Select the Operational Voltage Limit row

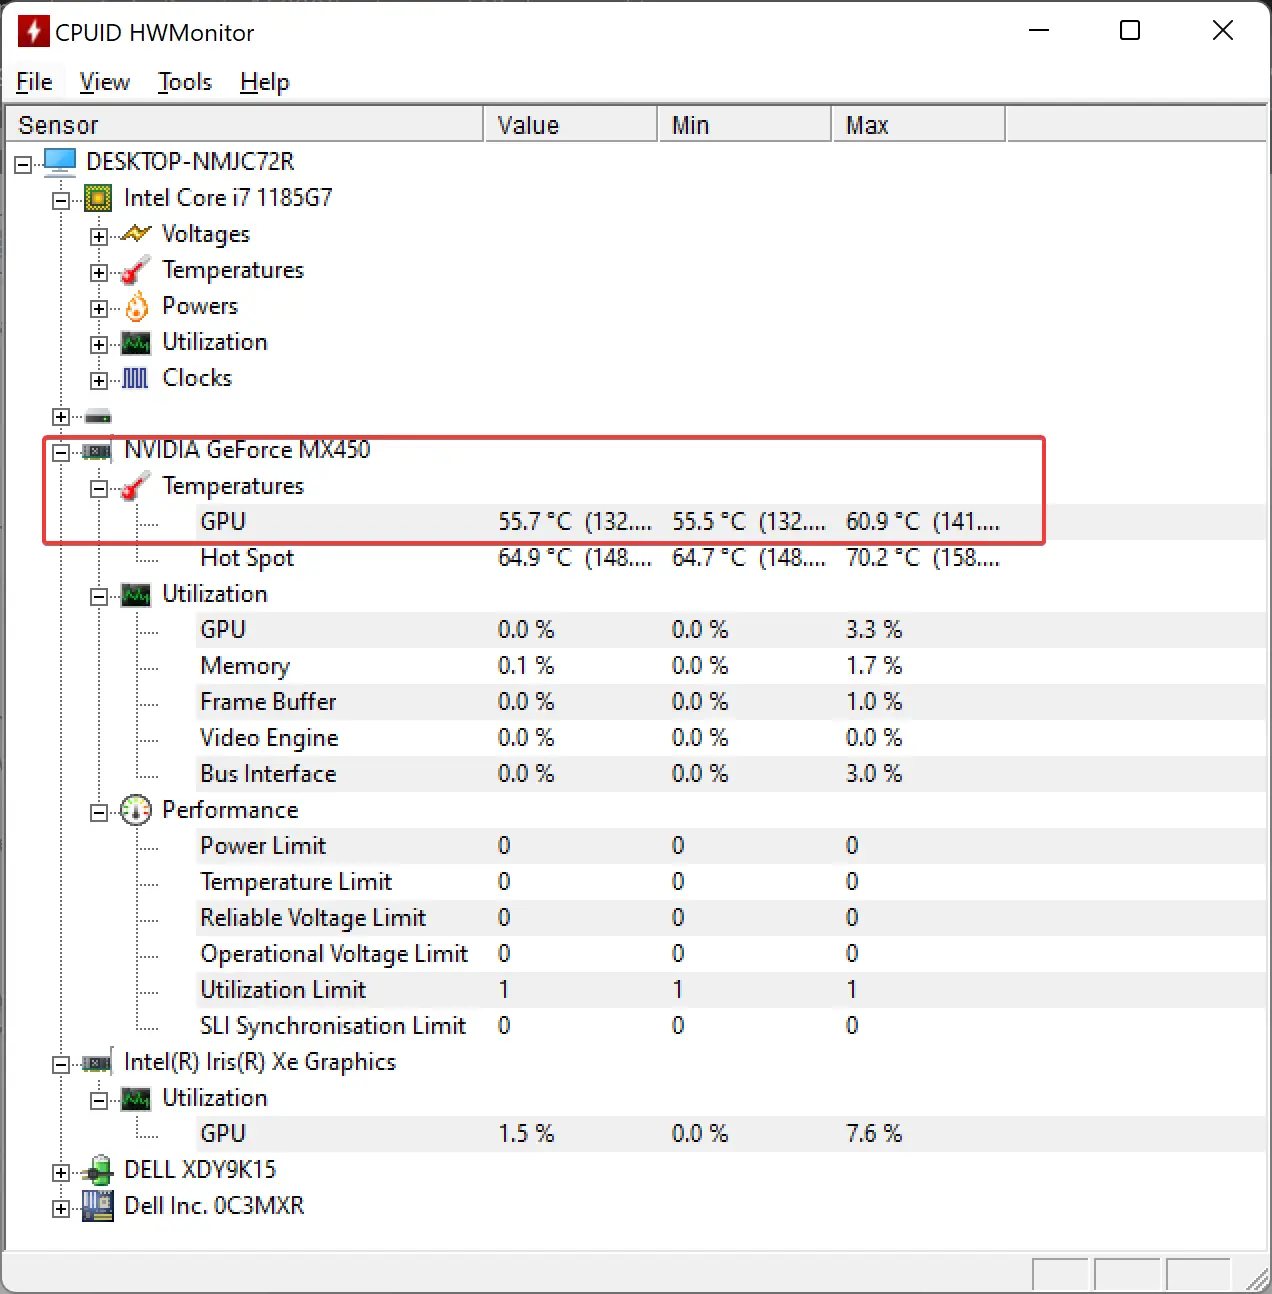732,954
